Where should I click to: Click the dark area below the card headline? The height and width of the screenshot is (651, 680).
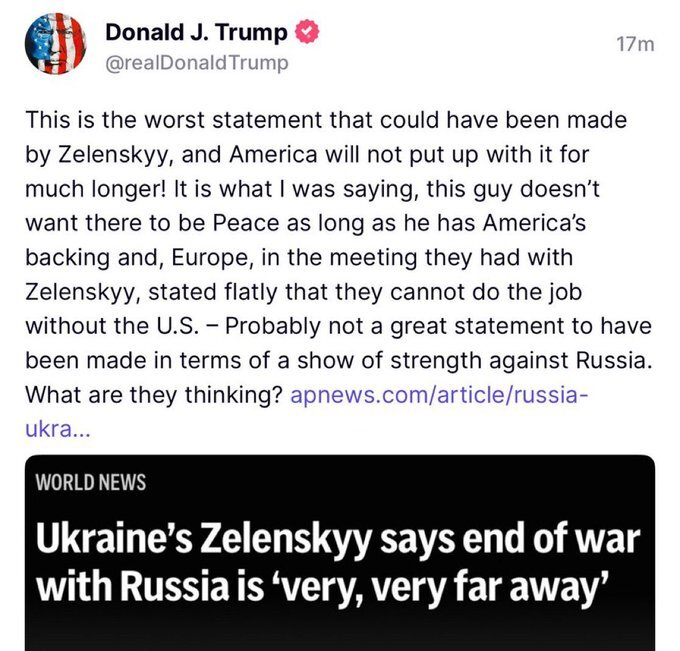[x=340, y=631]
